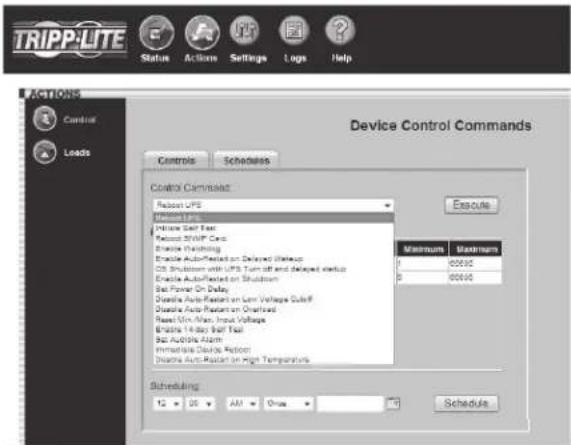The image size is (571, 445).
Task: Select the Control sidebar icon
Action: [x=44, y=119]
